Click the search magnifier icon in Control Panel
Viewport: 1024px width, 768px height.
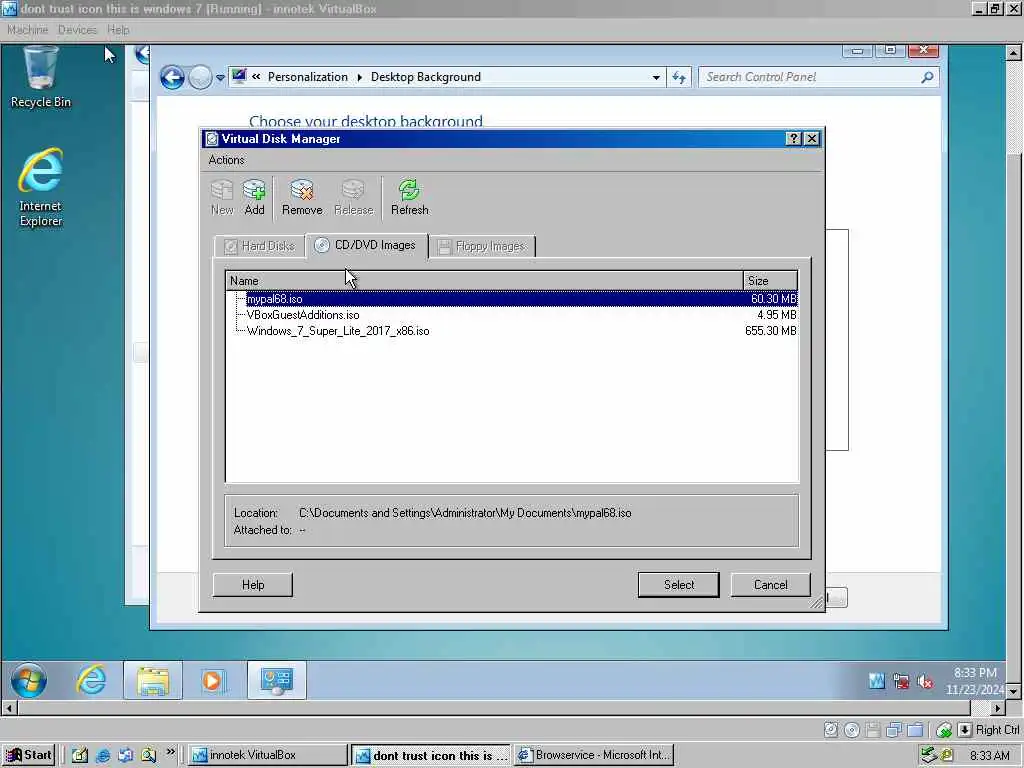(x=927, y=78)
